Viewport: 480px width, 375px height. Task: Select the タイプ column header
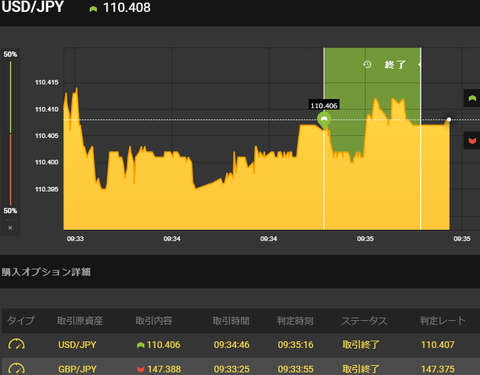tap(21, 321)
